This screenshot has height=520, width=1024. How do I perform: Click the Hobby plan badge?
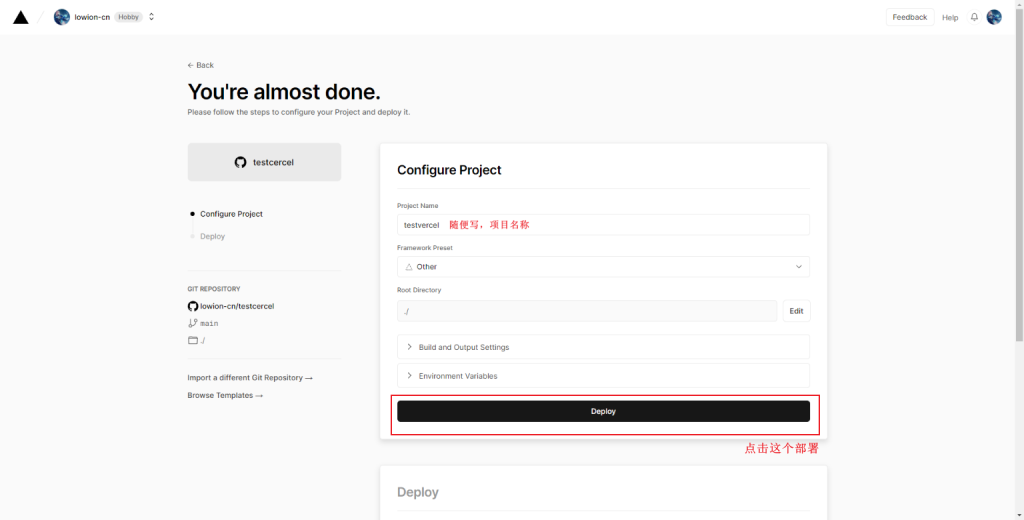click(x=129, y=17)
